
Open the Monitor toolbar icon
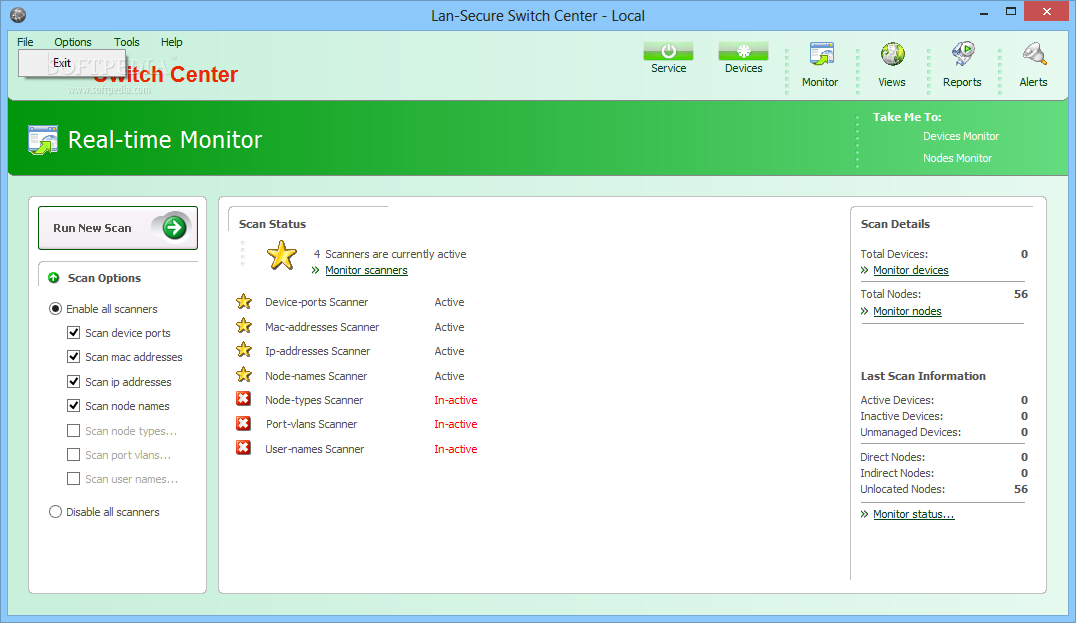(821, 54)
